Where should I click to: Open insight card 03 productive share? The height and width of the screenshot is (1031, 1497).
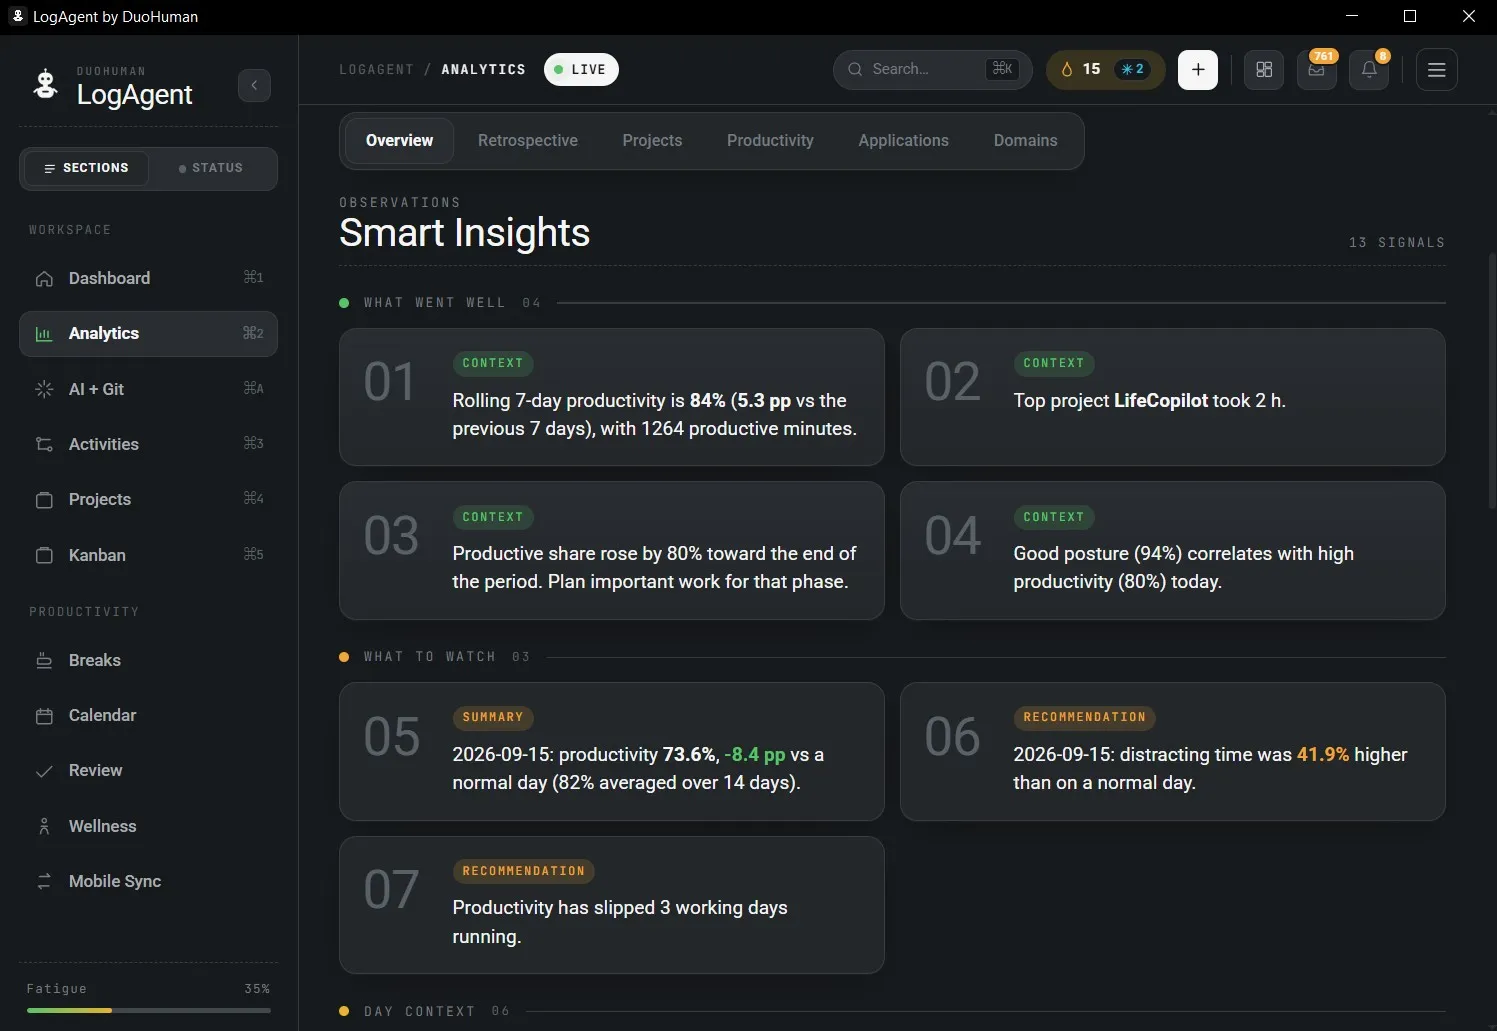coord(612,551)
